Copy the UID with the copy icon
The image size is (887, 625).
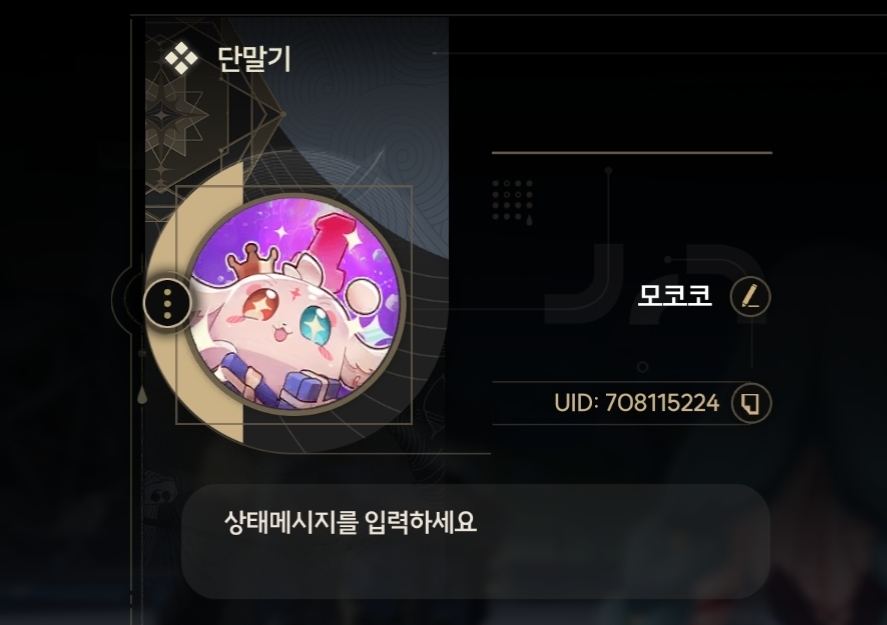tap(751, 403)
